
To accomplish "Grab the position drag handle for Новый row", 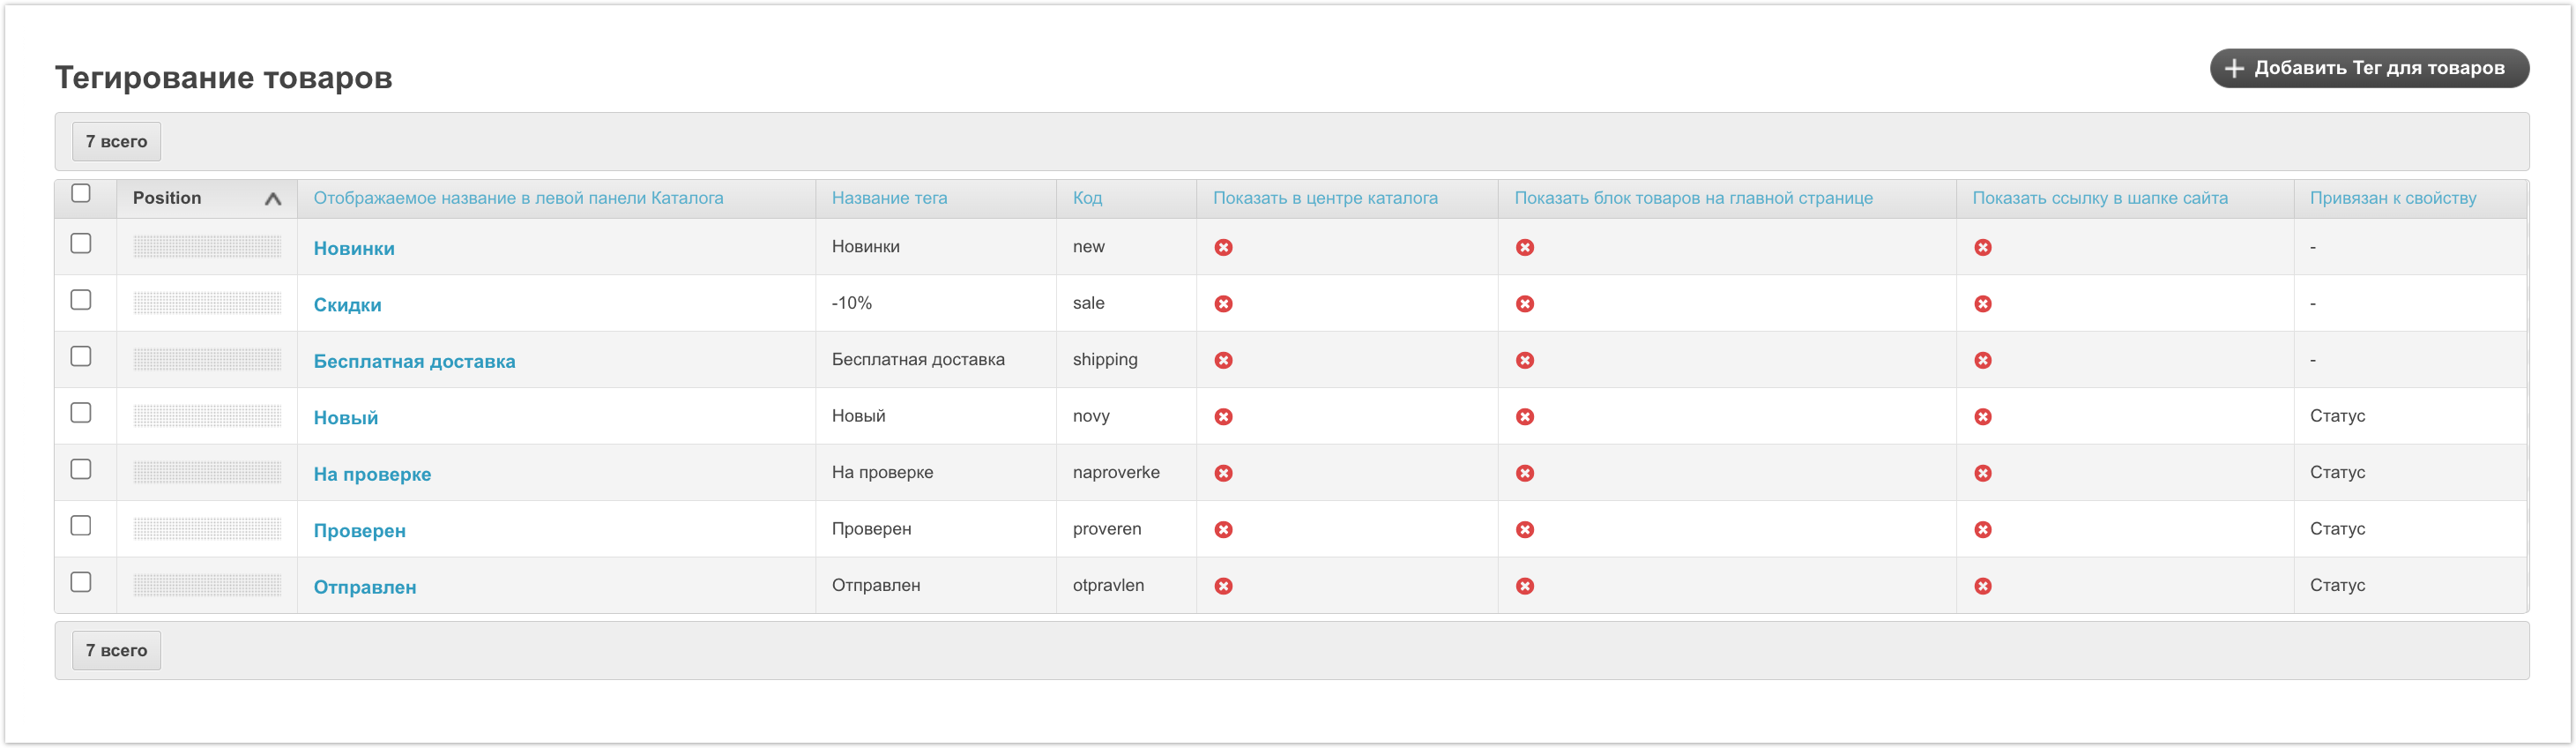I will pos(207,416).
